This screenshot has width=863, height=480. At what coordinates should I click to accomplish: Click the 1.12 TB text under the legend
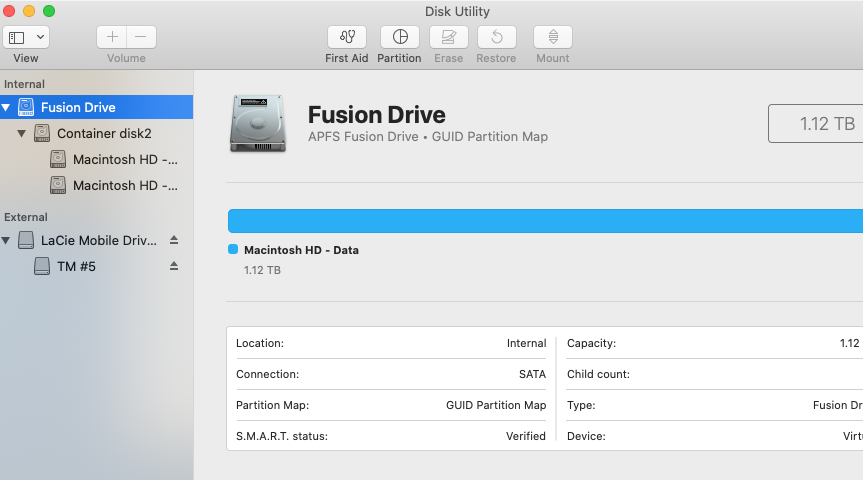(262, 270)
